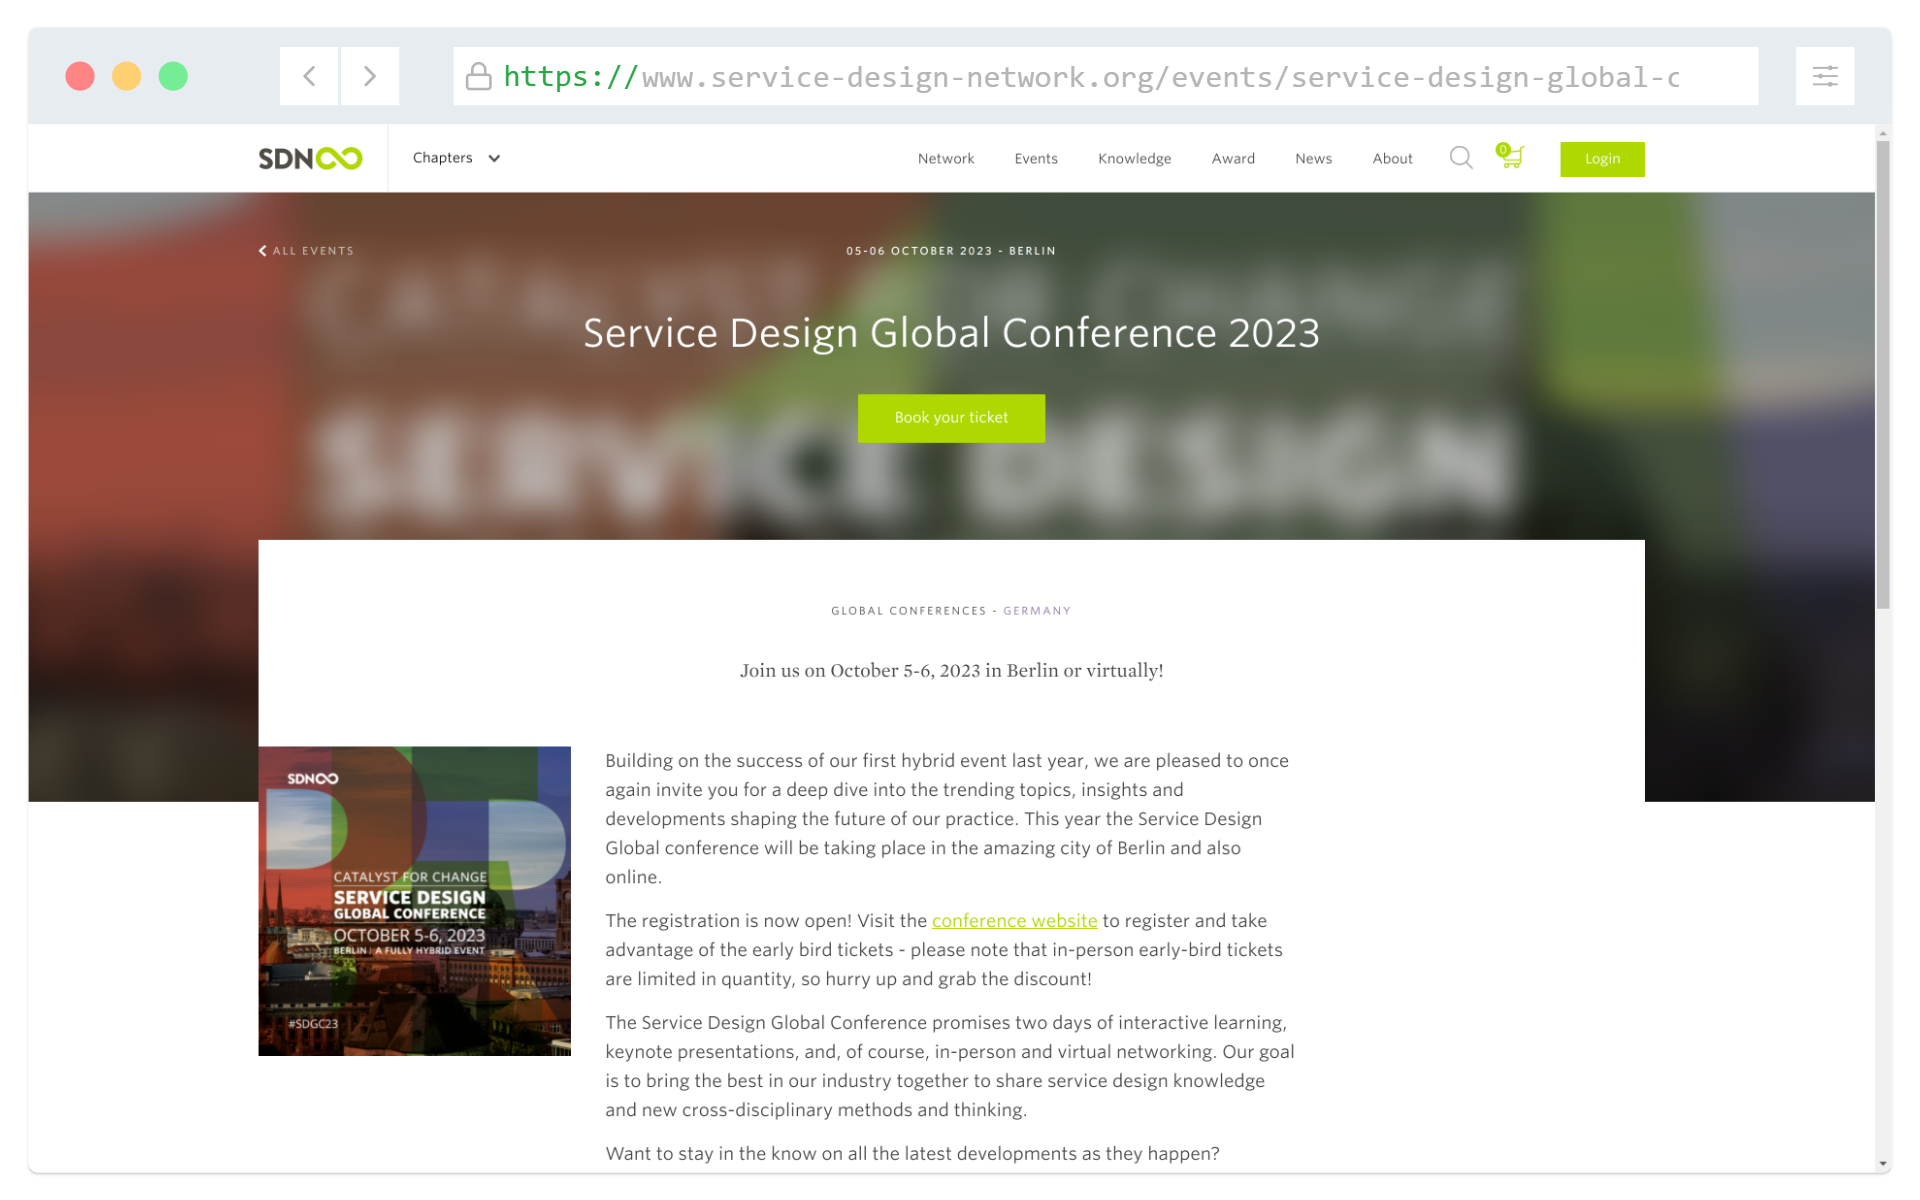
Task: Click the padlock icon in address bar
Action: click(x=479, y=76)
